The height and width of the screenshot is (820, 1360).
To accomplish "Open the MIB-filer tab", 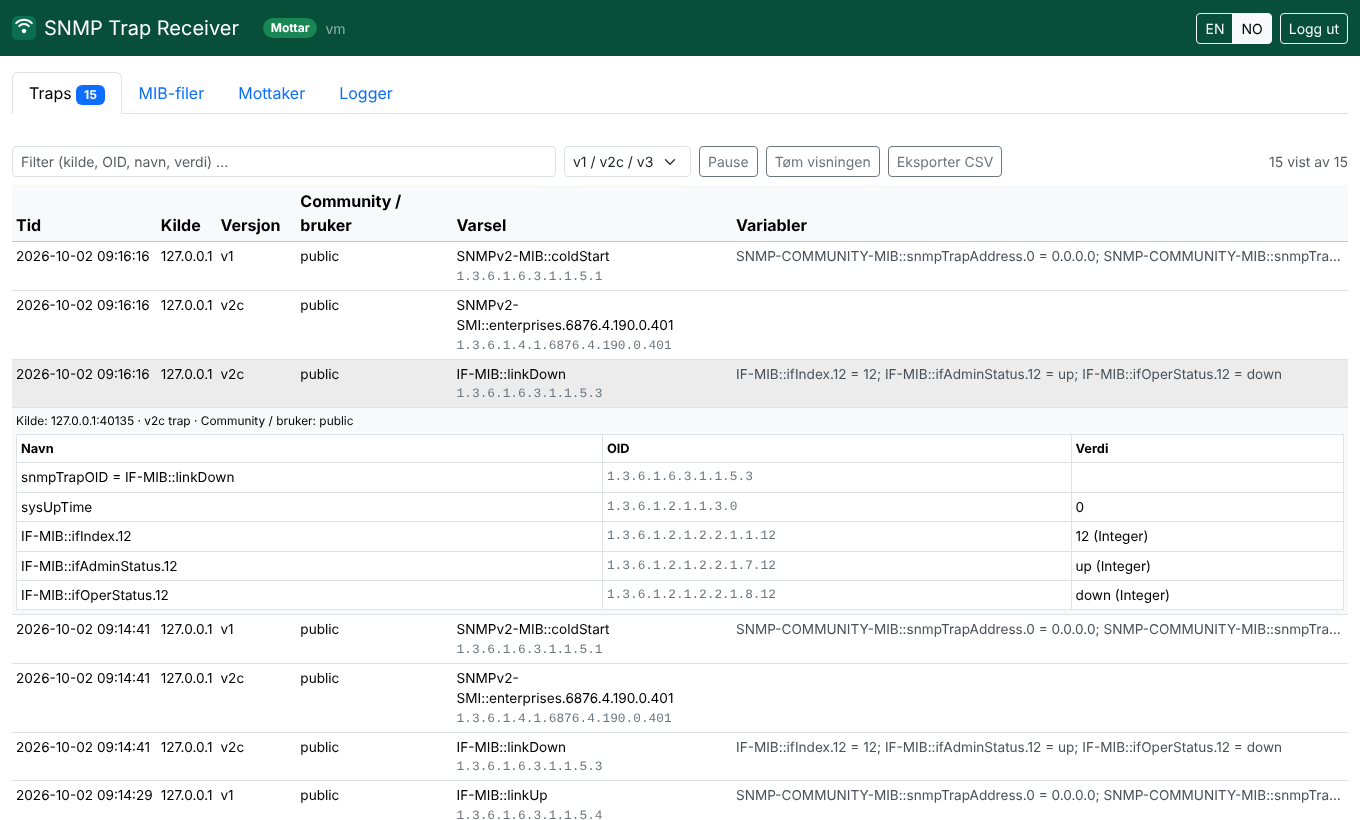I will coord(171,93).
